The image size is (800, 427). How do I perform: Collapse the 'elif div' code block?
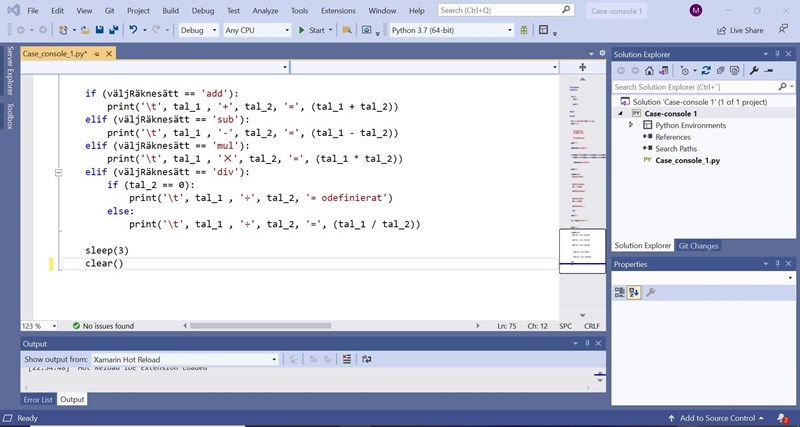click(x=59, y=172)
